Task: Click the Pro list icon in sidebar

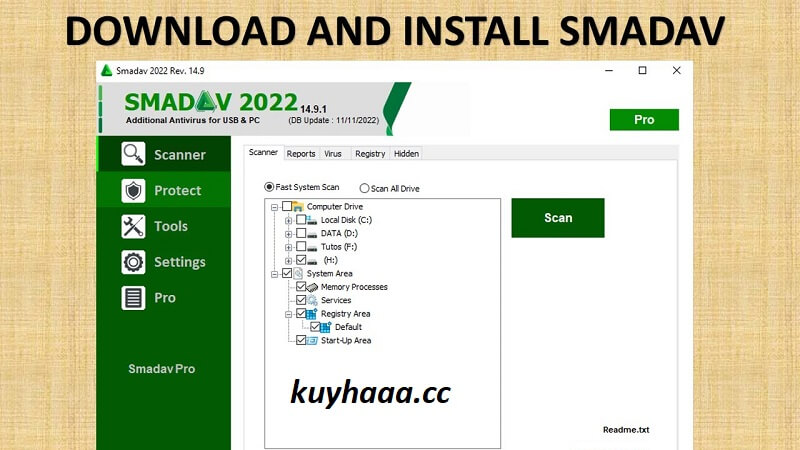Action: pos(133,298)
